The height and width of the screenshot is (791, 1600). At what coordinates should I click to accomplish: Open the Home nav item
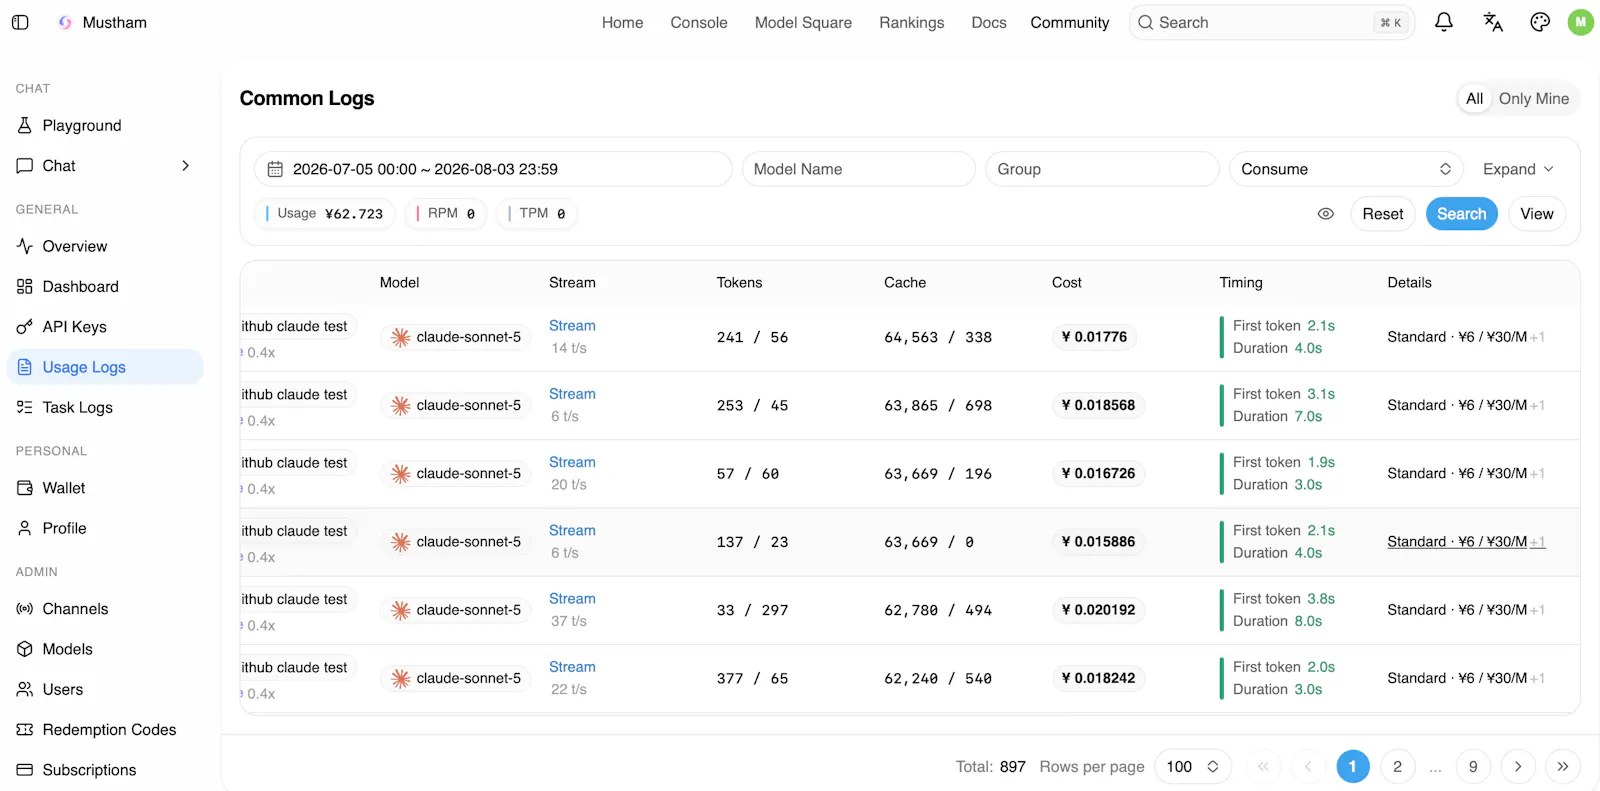tap(622, 22)
